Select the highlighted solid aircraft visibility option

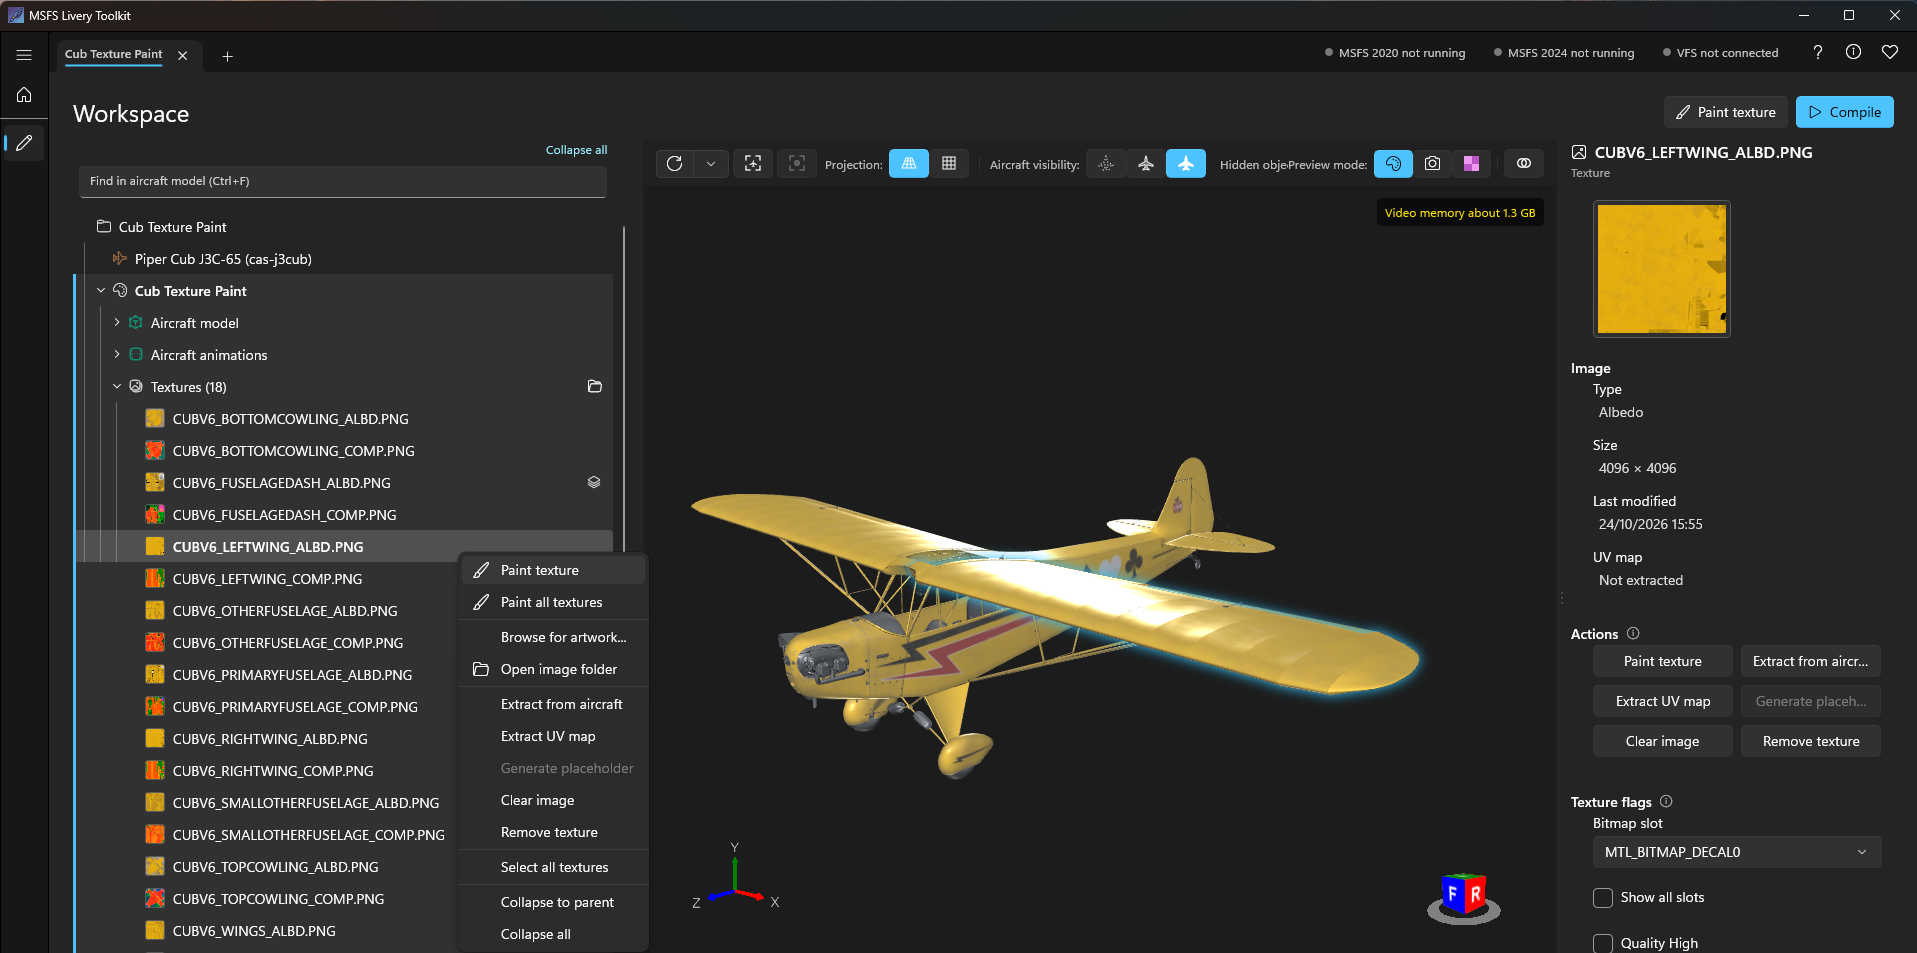click(x=1186, y=164)
